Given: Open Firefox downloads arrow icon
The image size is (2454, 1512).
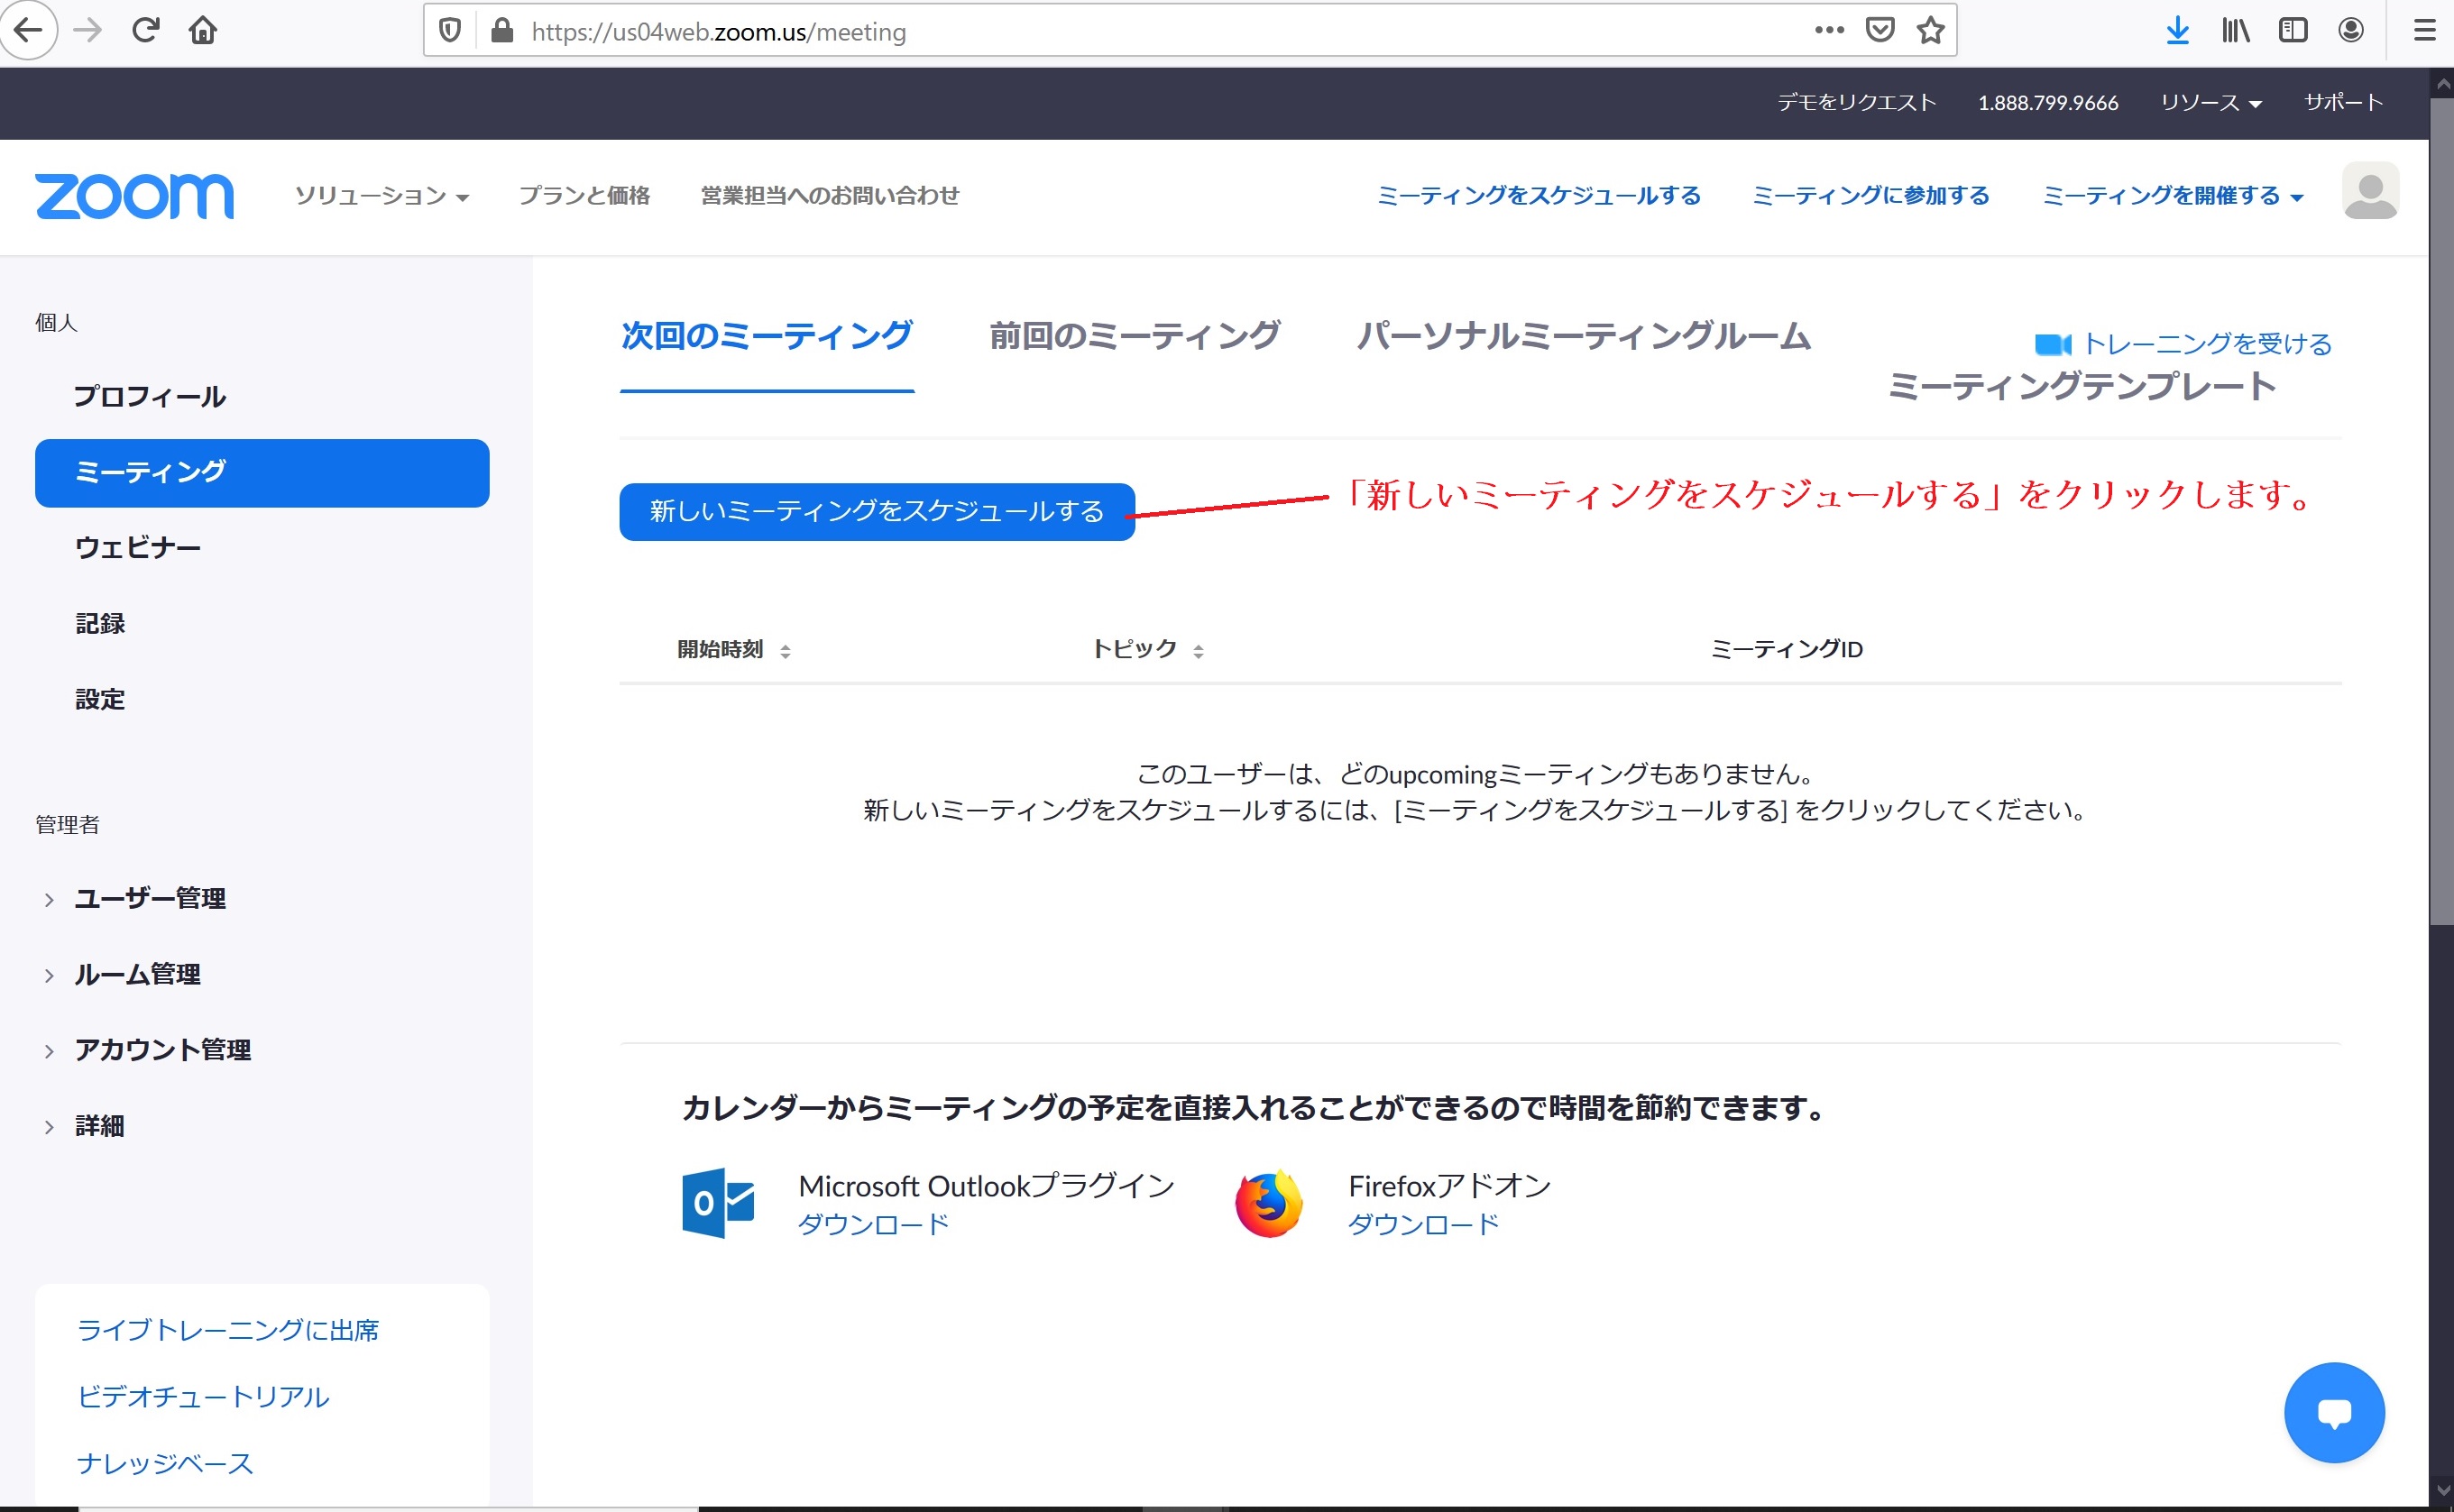Looking at the screenshot, I should pyautogui.click(x=2177, y=30).
